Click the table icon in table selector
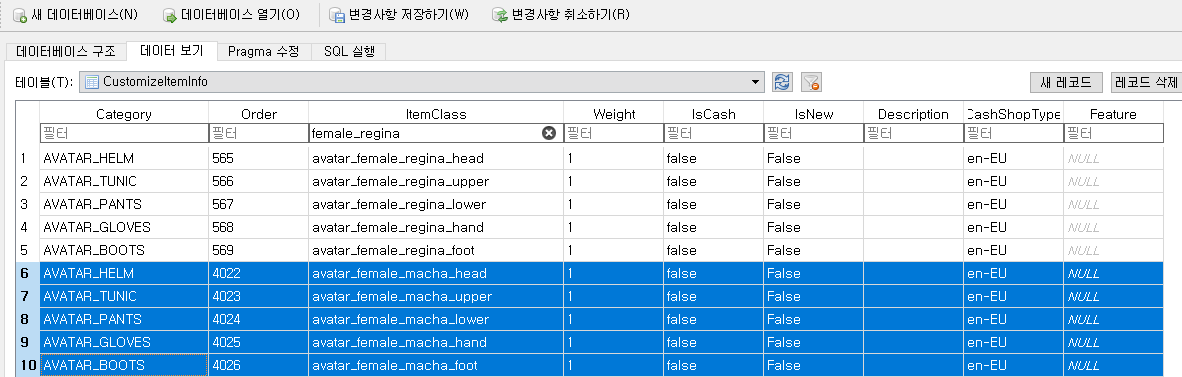 [91, 82]
